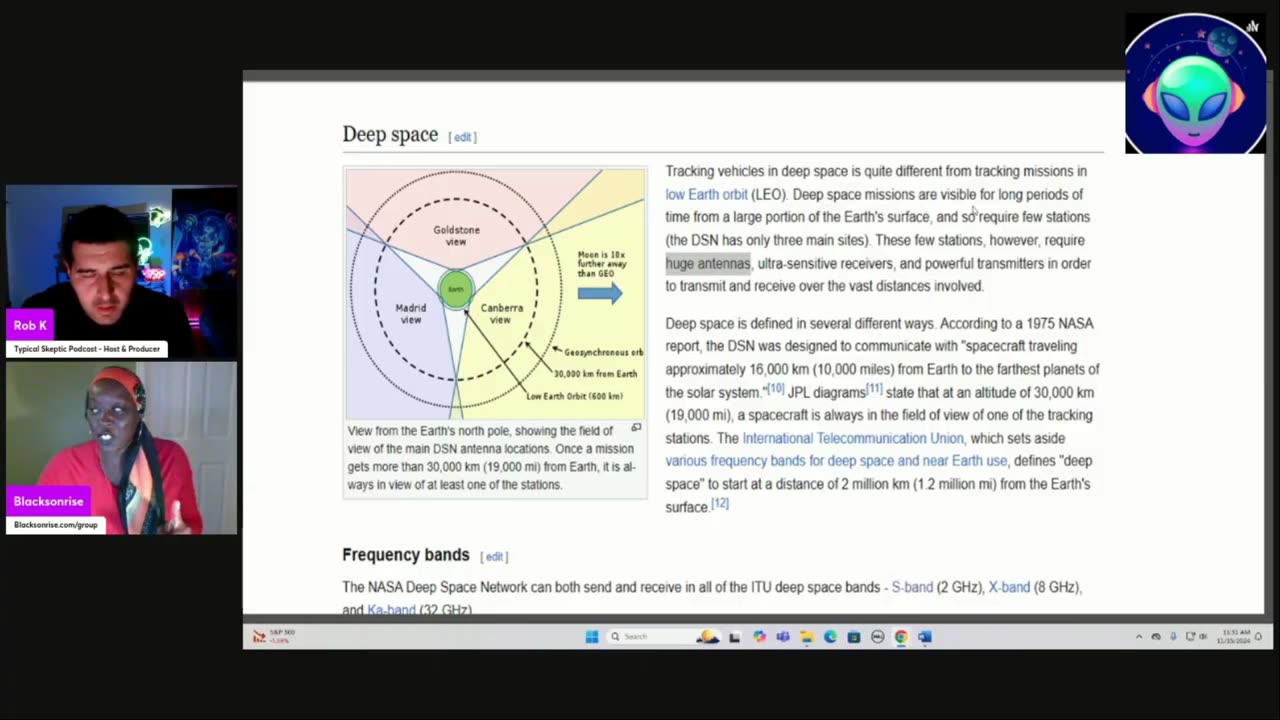The width and height of the screenshot is (1280, 720).
Task: Open the Copilot taskbar icon
Action: [x=759, y=636]
